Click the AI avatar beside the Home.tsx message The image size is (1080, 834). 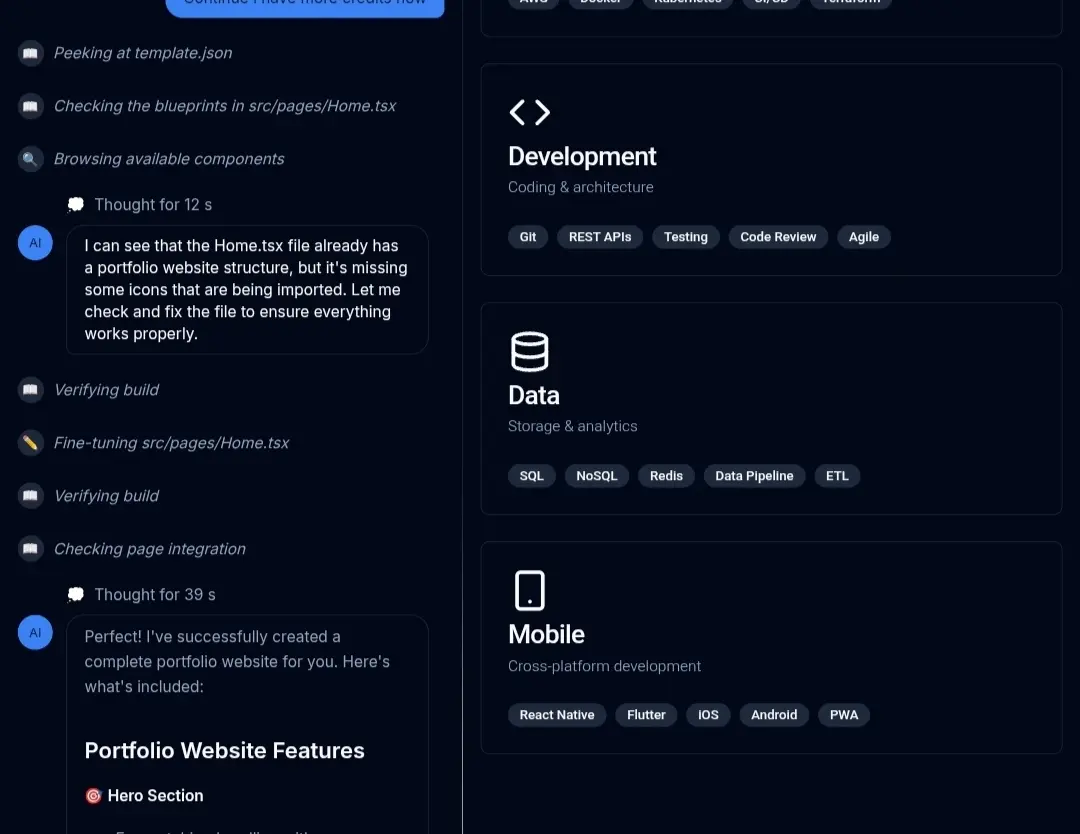pos(35,243)
